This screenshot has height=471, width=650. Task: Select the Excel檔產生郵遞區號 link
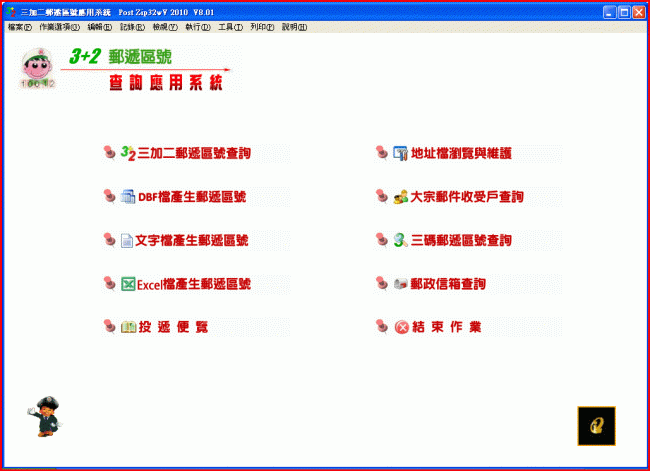coord(193,284)
